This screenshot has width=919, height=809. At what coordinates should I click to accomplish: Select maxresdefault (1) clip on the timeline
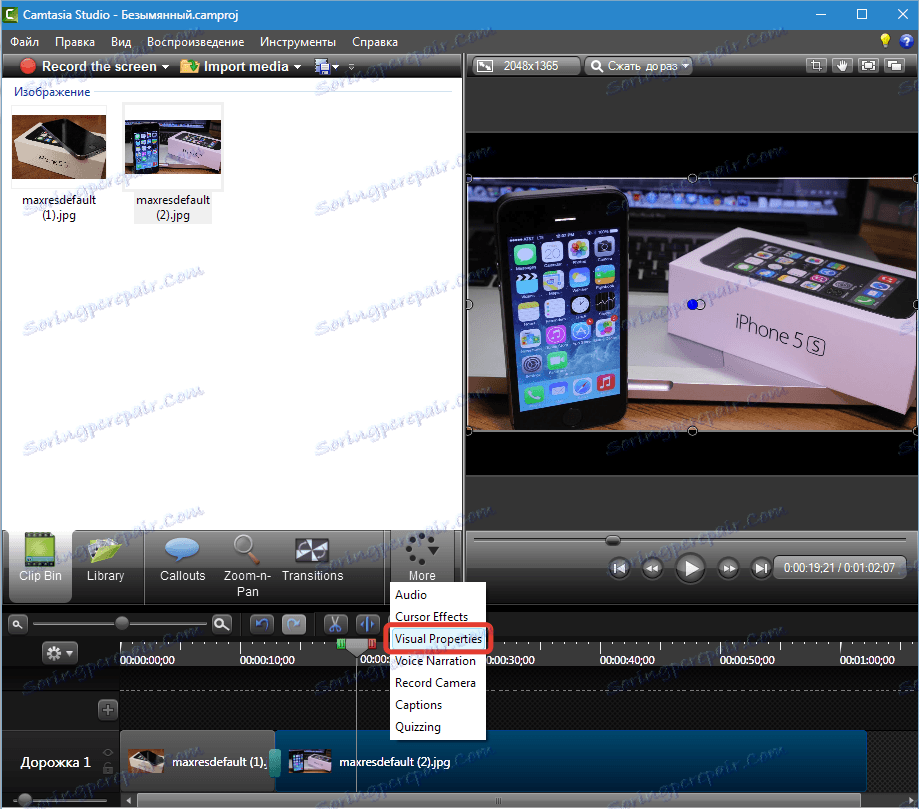[x=197, y=762]
